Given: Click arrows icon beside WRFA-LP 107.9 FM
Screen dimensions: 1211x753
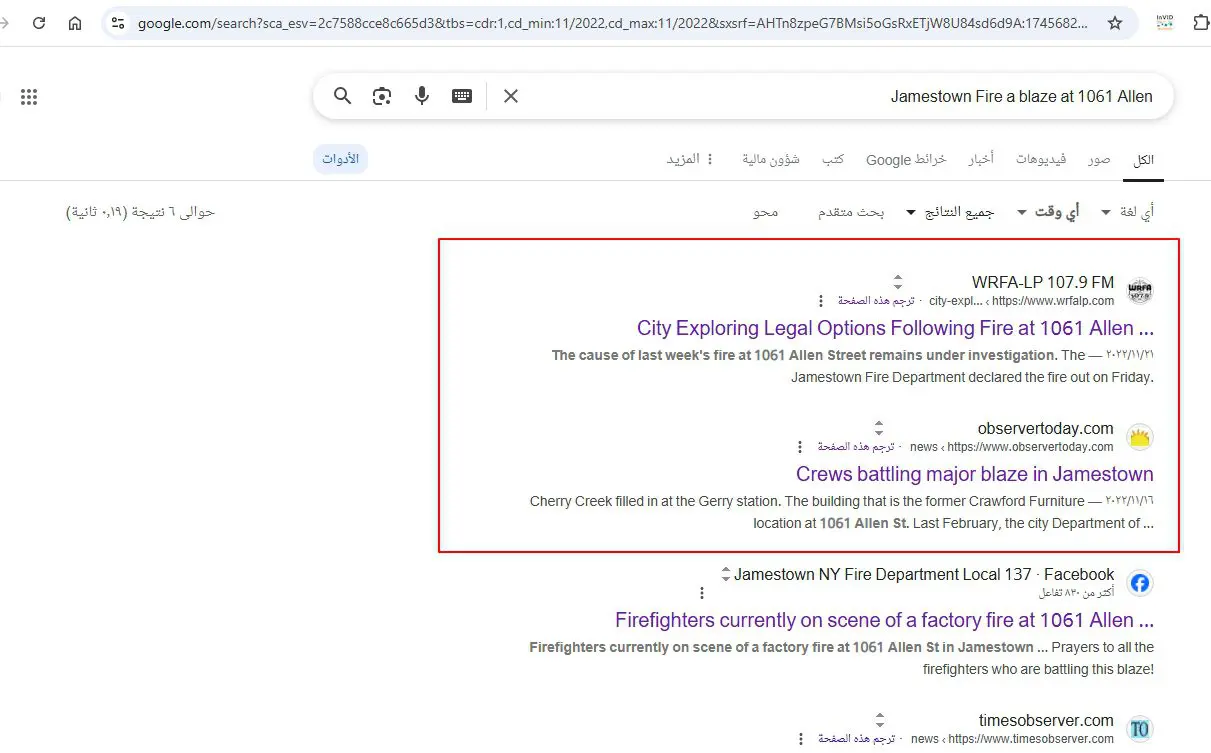Looking at the screenshot, I should coord(898,282).
